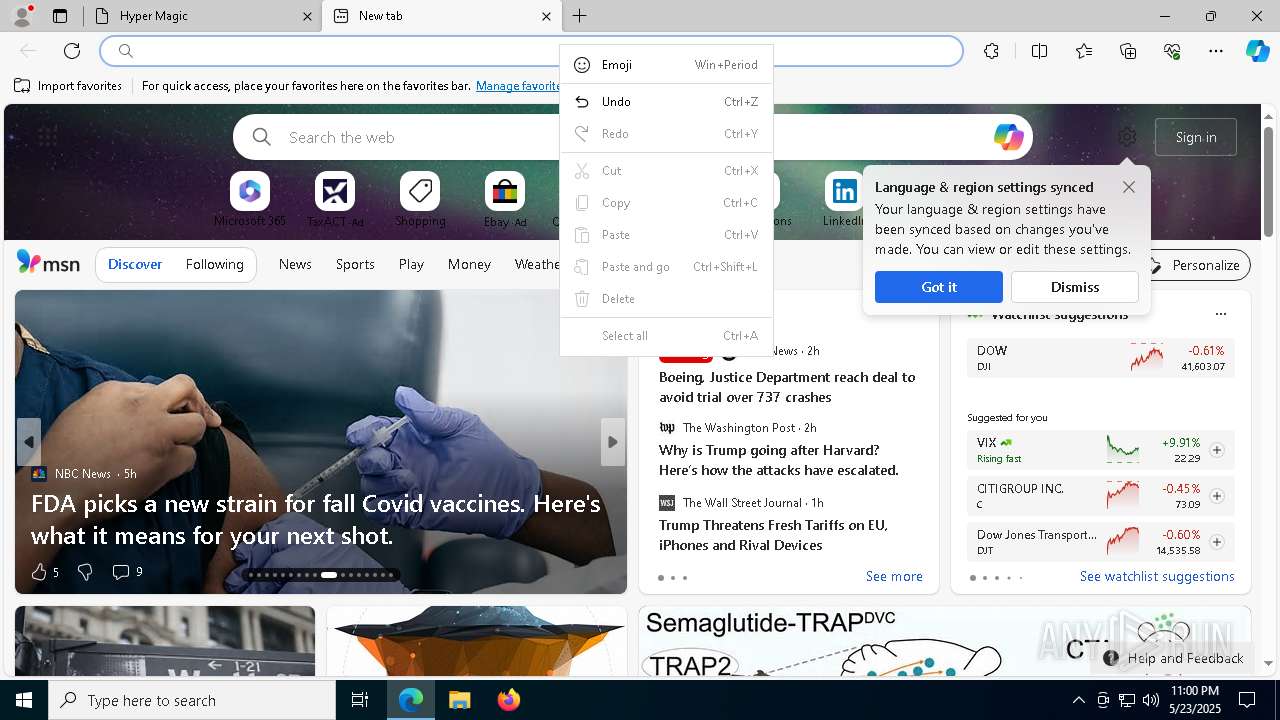Add CITIGROUP INC. to watchlist
The width and height of the screenshot is (1280, 720).
pyautogui.click(x=1217, y=496)
